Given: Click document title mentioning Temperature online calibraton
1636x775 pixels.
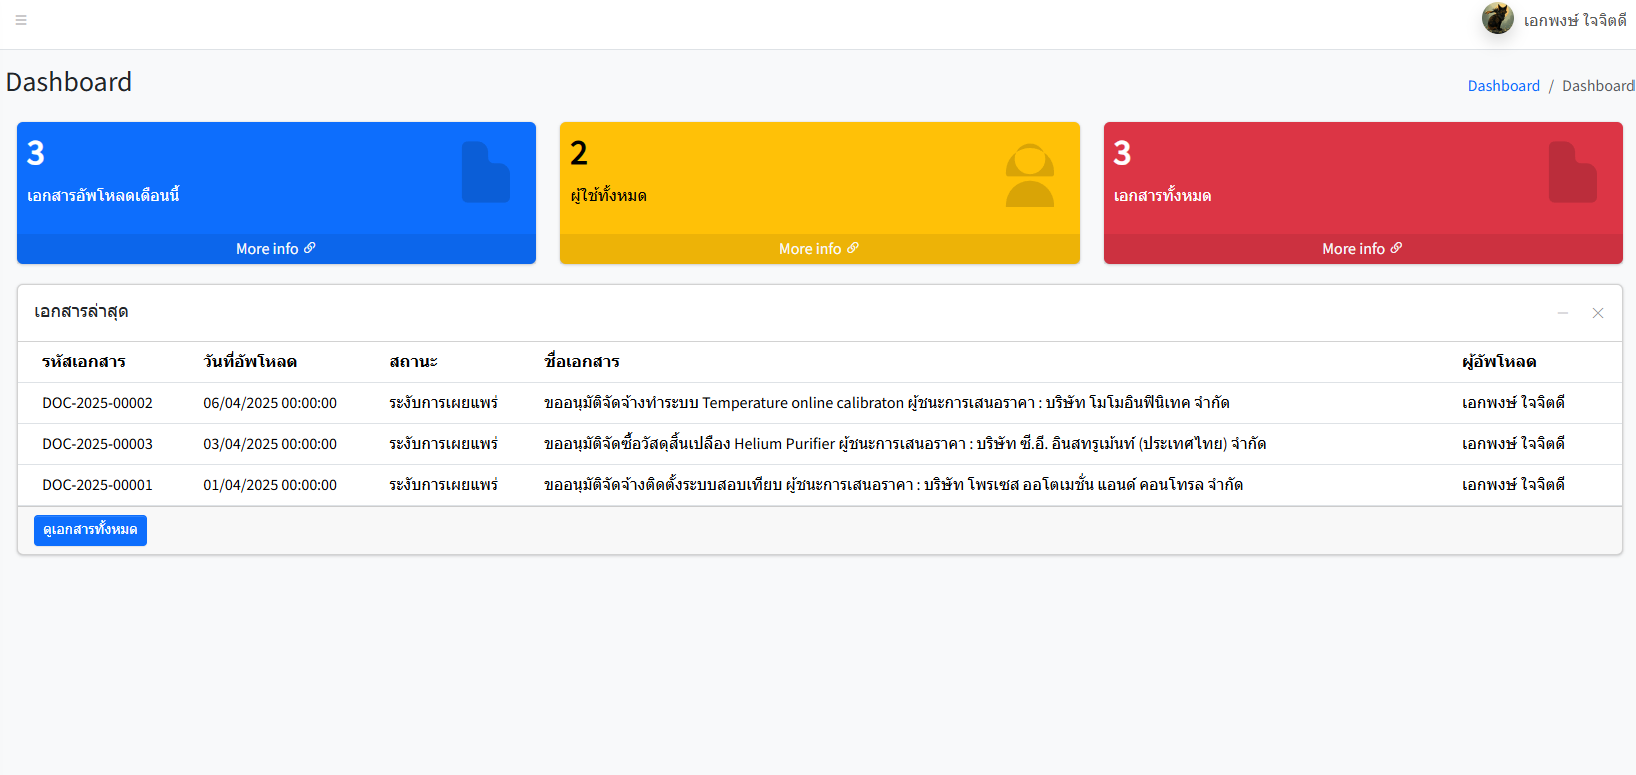Looking at the screenshot, I should click(887, 403).
